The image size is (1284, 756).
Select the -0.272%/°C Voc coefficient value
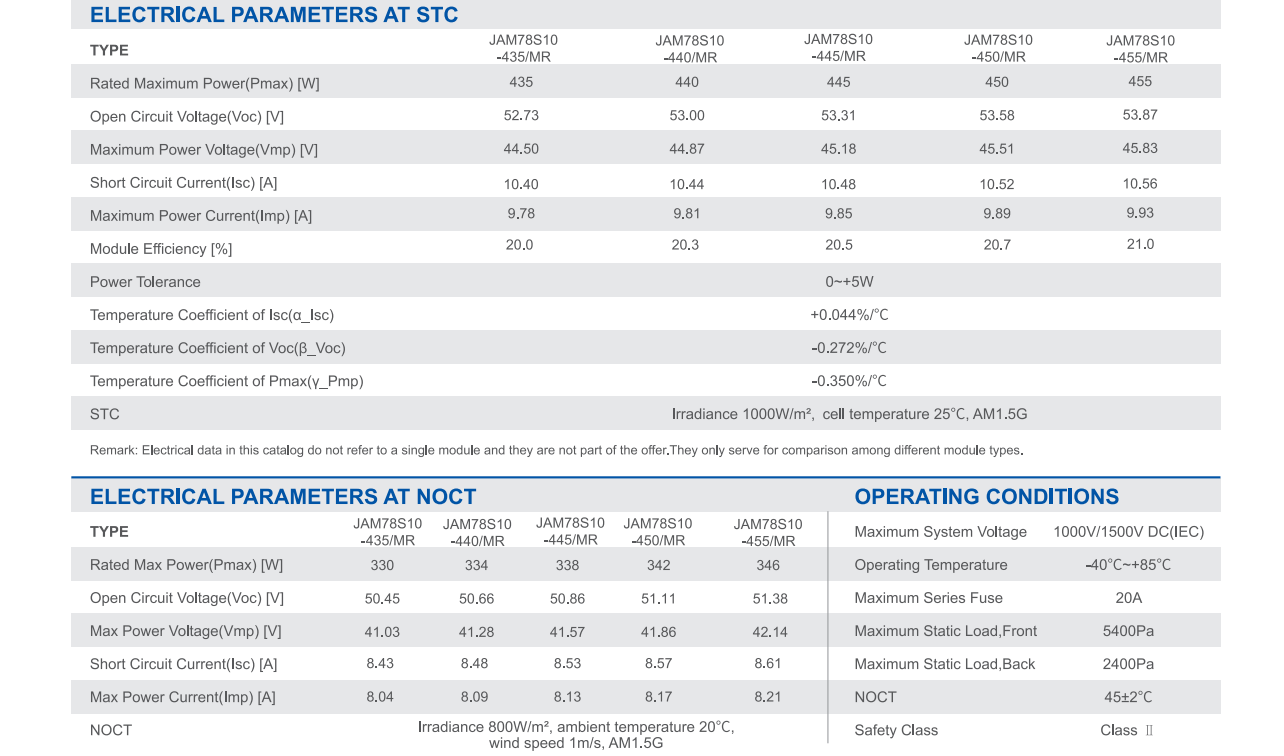tap(849, 348)
